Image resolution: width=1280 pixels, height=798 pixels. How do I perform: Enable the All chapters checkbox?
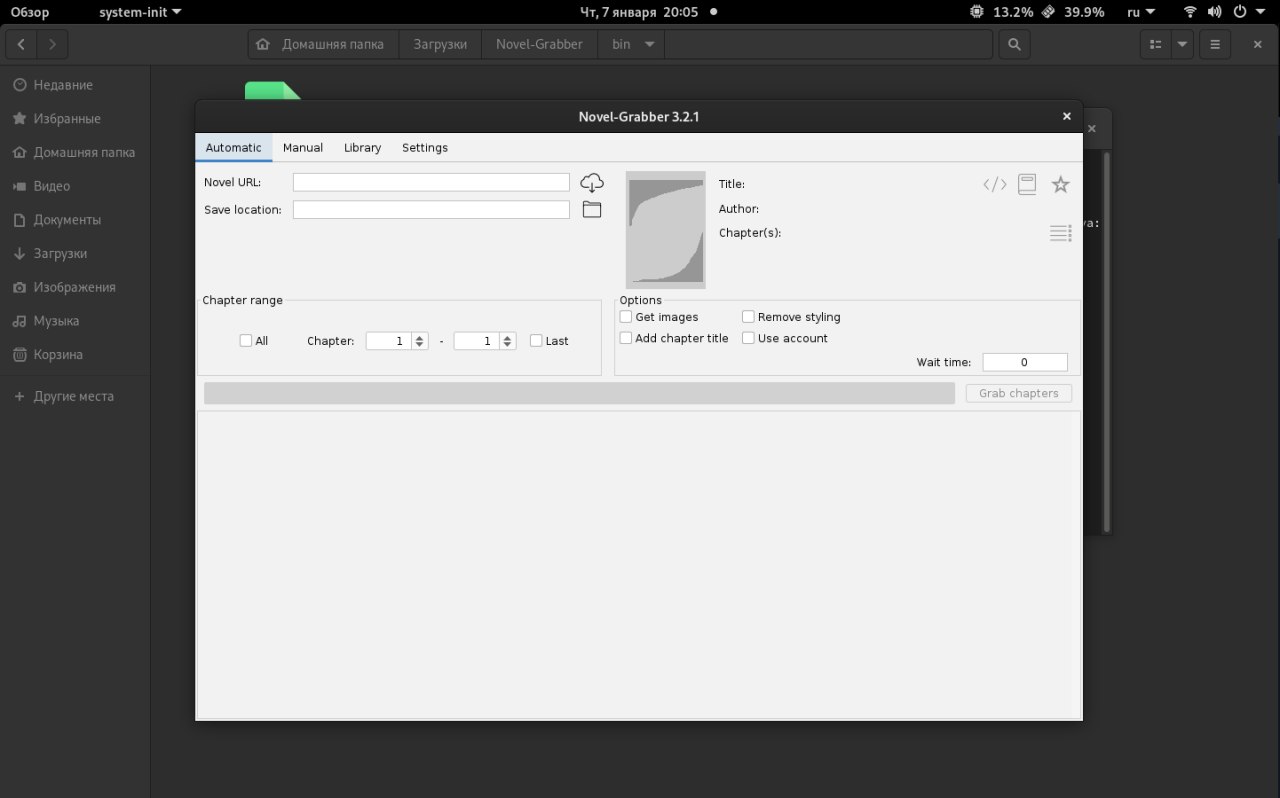click(246, 341)
